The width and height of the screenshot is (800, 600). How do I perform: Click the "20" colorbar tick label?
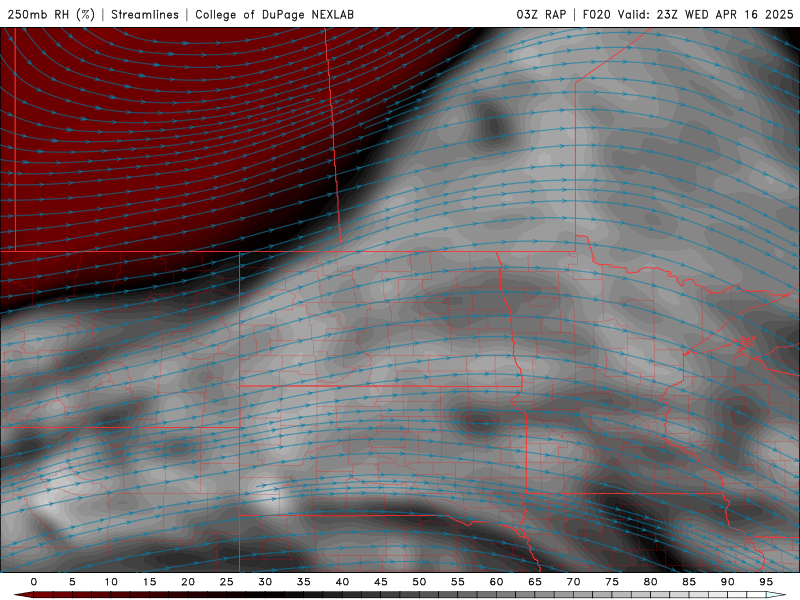188,582
